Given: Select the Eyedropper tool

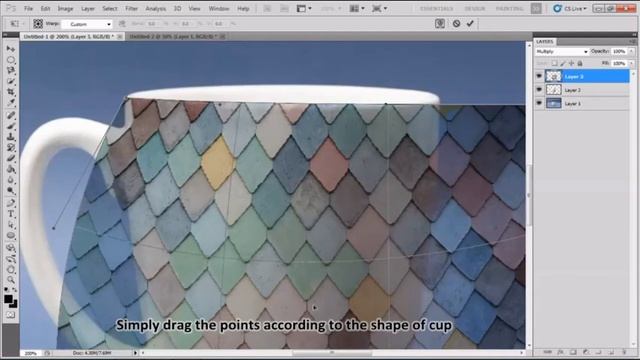Looking at the screenshot, I should coord(11,103).
